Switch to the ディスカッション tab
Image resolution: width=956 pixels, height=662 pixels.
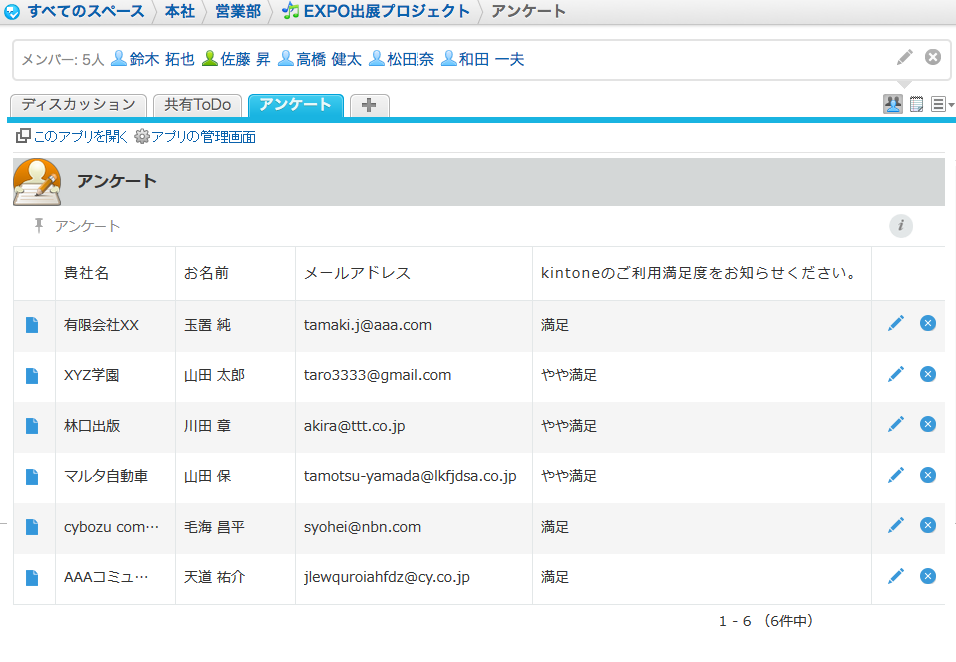[78, 105]
